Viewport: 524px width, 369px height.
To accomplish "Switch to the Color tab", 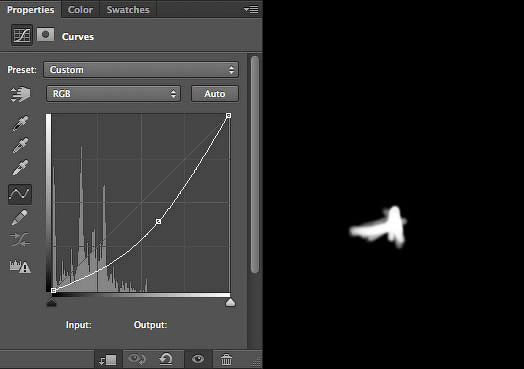I will coord(80,10).
